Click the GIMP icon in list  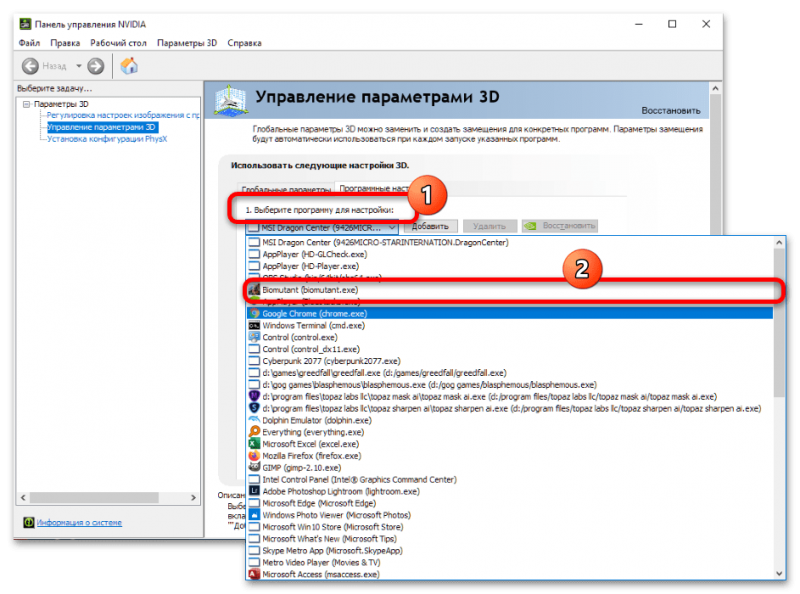coord(254,467)
